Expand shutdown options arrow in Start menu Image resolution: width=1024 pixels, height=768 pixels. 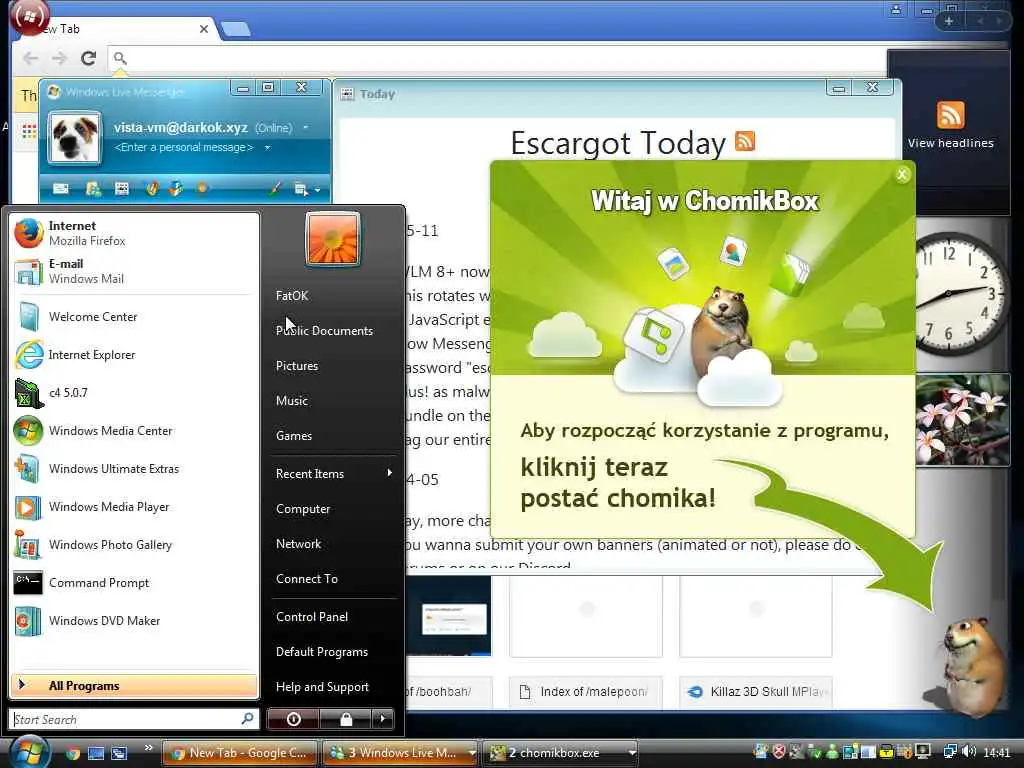383,719
